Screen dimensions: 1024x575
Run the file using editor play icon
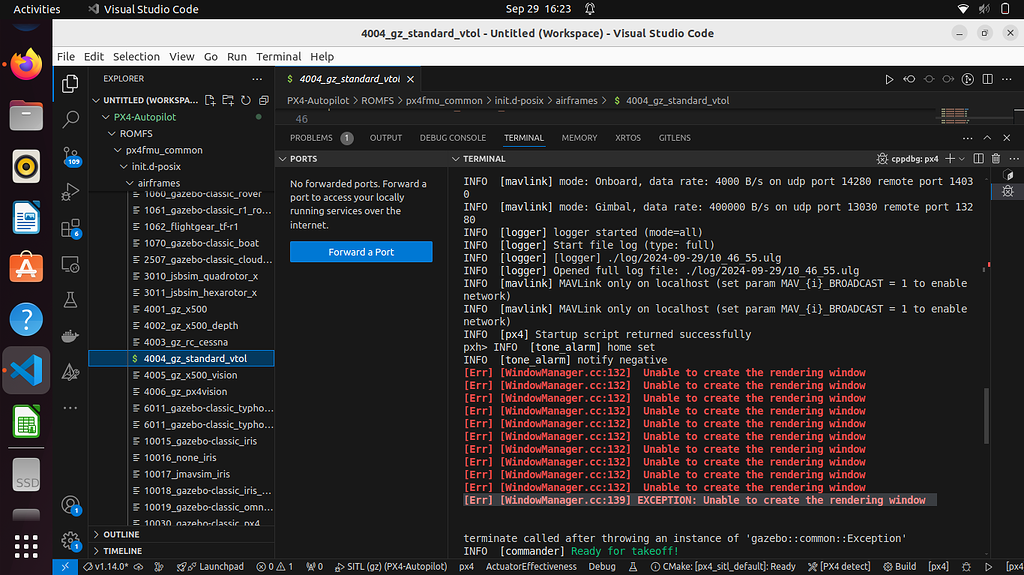pyautogui.click(x=889, y=79)
